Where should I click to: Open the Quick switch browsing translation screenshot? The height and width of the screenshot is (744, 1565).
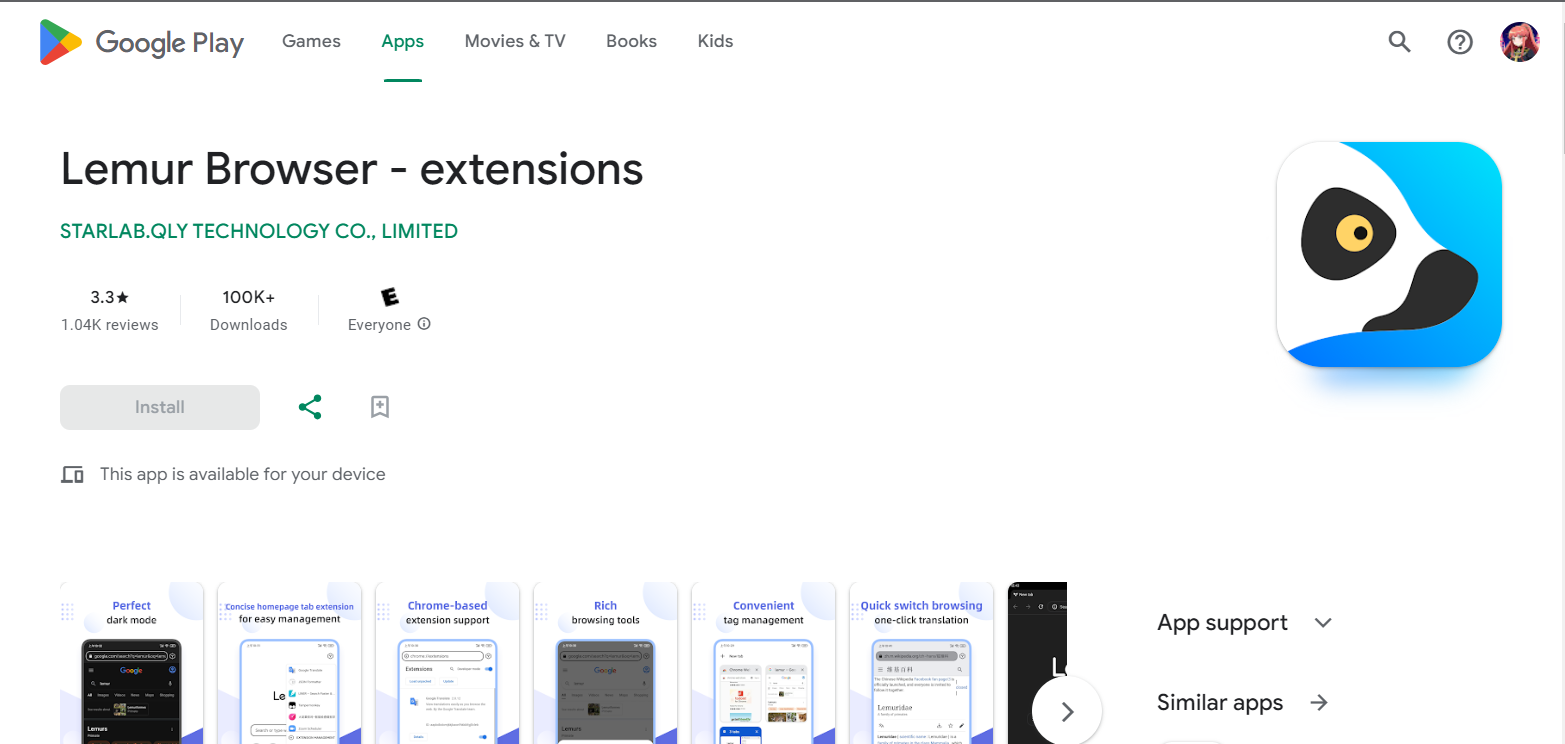coord(921,663)
